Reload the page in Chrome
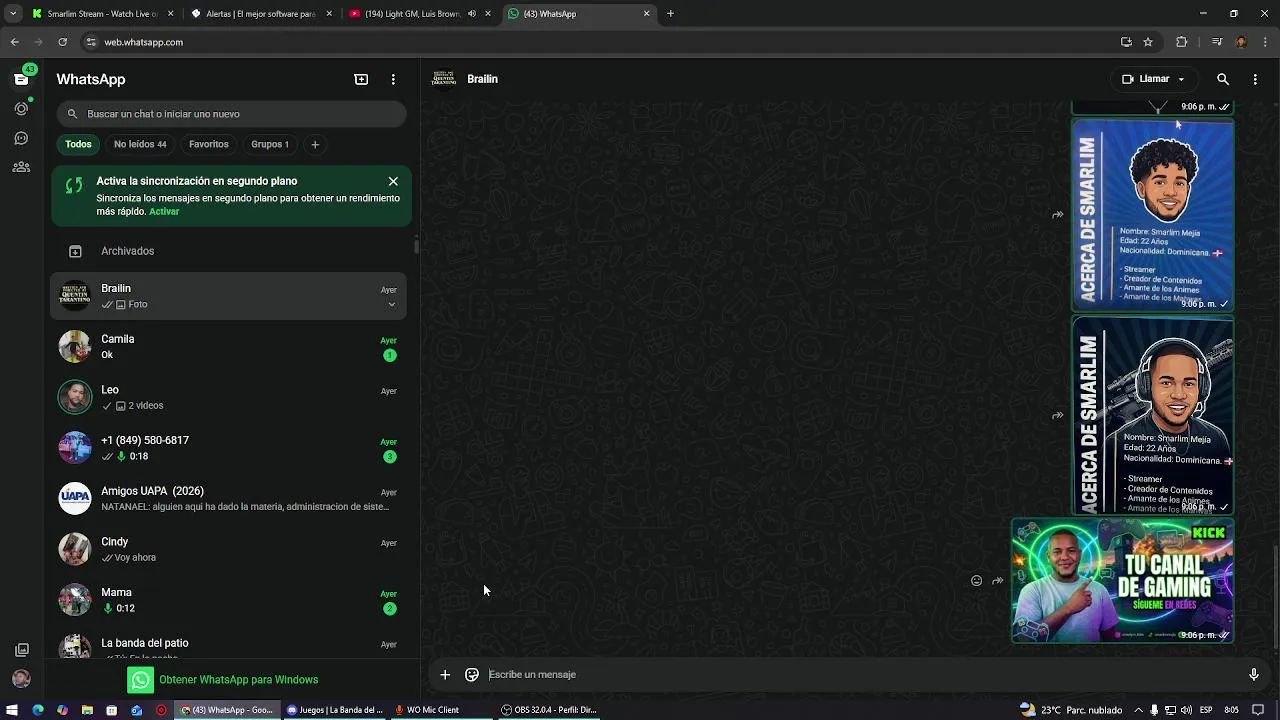Viewport: 1280px width, 720px height. coord(62,42)
